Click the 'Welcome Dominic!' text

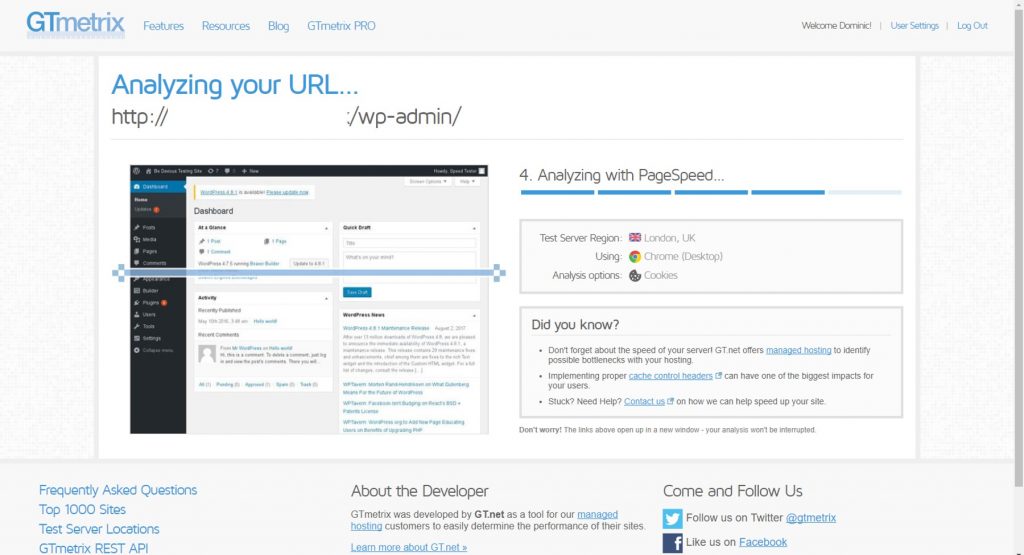click(836, 25)
